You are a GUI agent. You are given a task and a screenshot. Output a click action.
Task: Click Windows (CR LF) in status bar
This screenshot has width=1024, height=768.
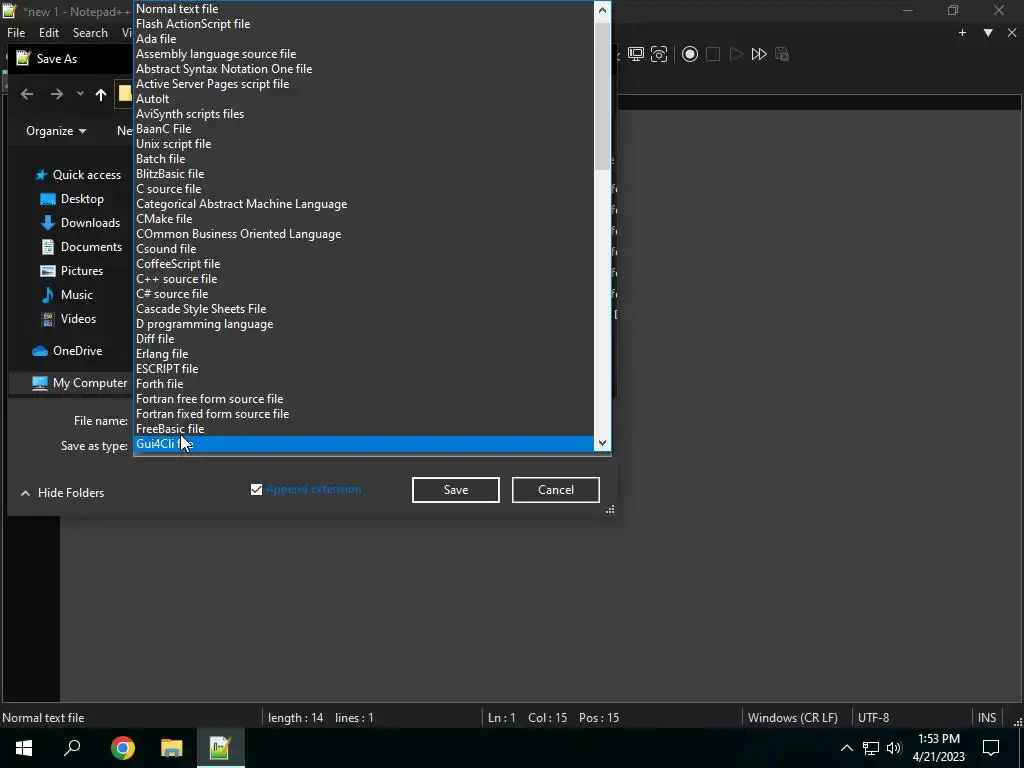pos(792,718)
